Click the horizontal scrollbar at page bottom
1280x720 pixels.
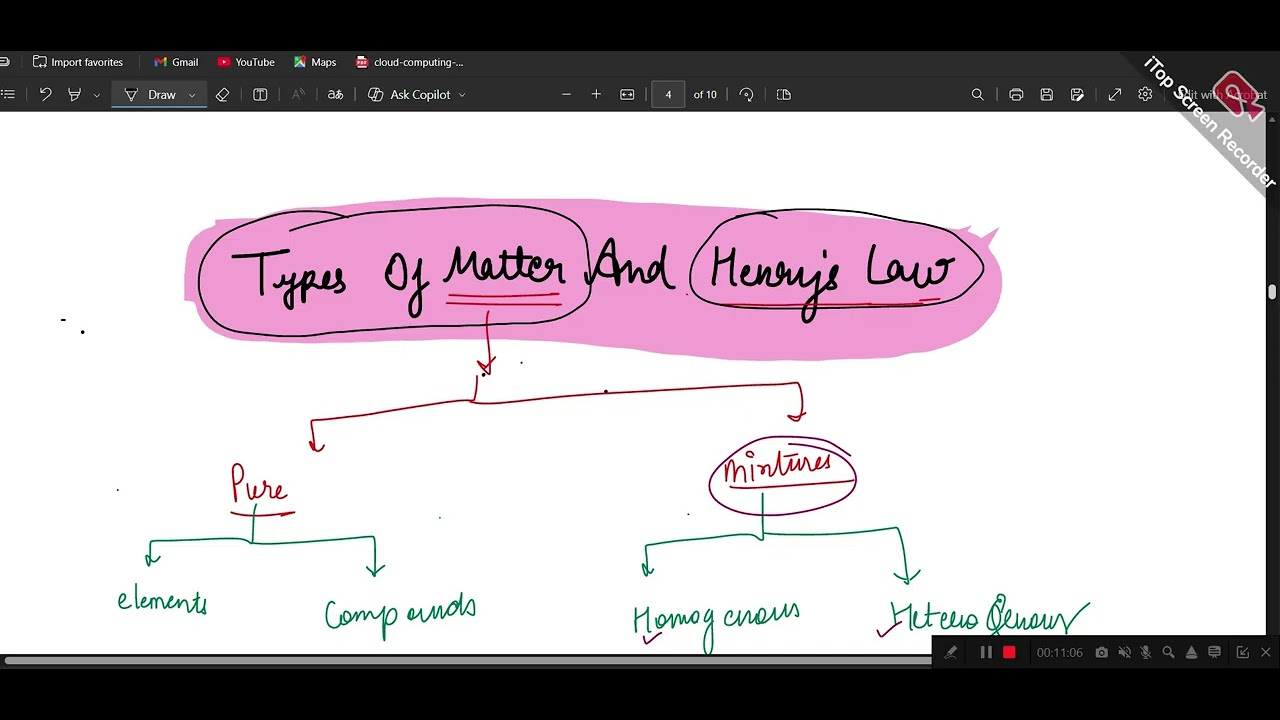coord(470,660)
